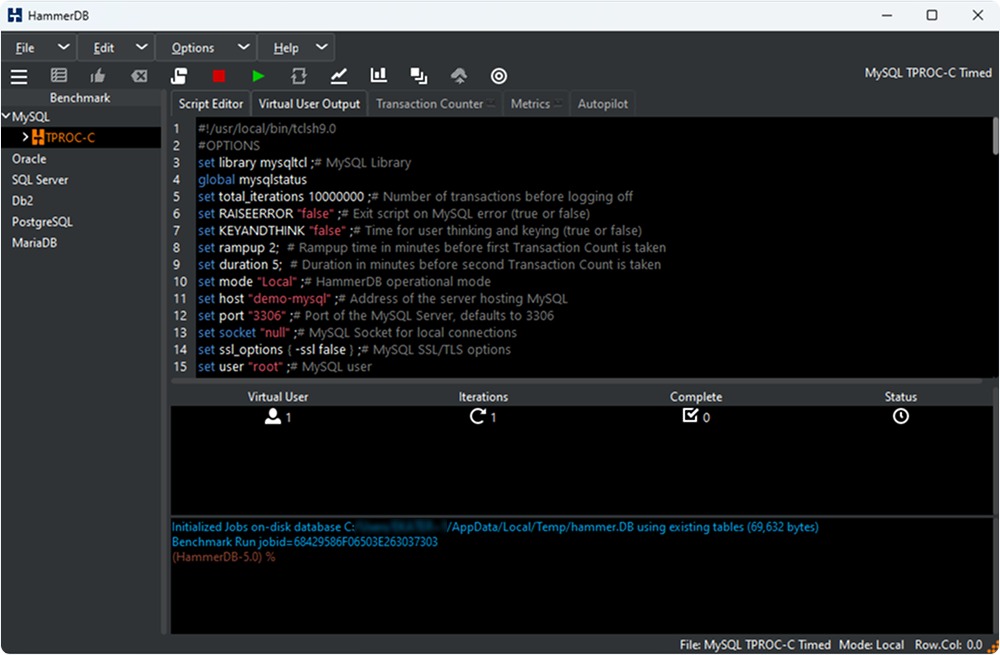Click the HammerDB logo in title bar
1000x655 pixels.
point(15,15)
